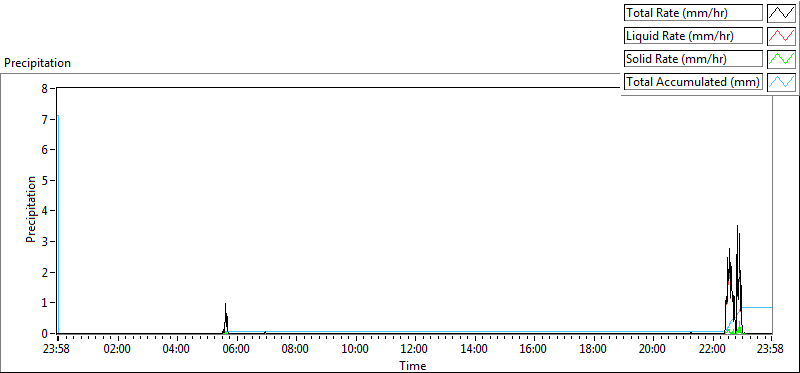
Task: Click the tallest rain peak near 23:00
Action: pyautogui.click(x=737, y=226)
